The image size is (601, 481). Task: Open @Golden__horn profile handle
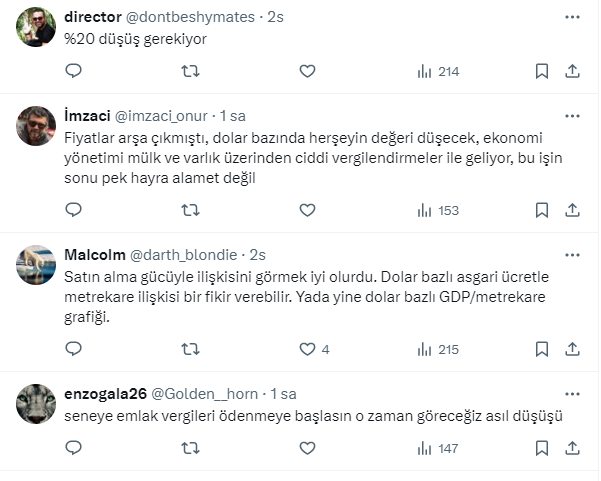(210, 394)
